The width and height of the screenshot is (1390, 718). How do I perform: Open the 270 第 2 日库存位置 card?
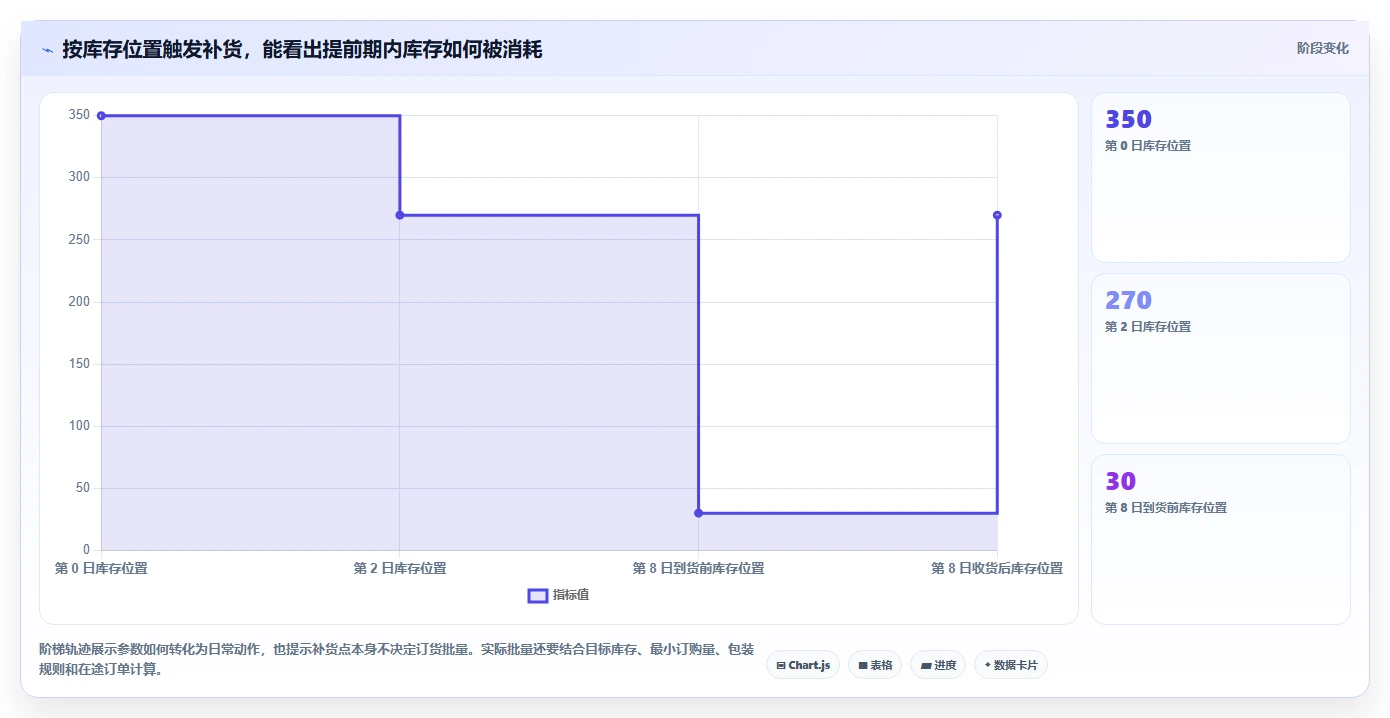point(1221,359)
